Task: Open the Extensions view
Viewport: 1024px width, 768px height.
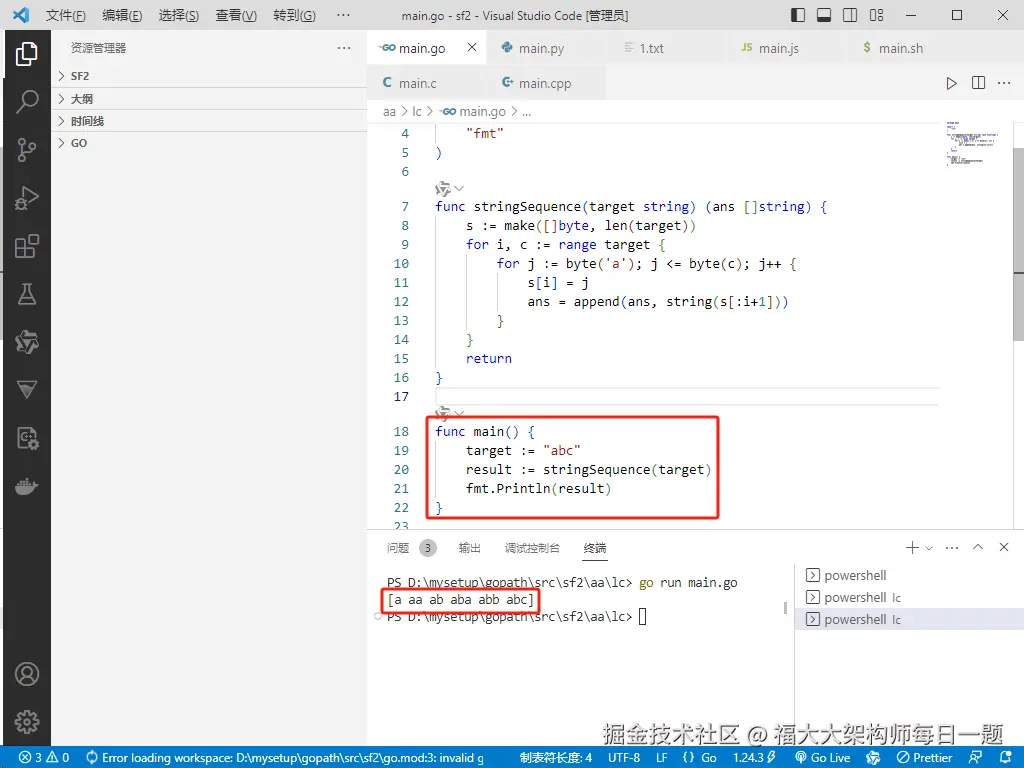Action: tap(27, 246)
